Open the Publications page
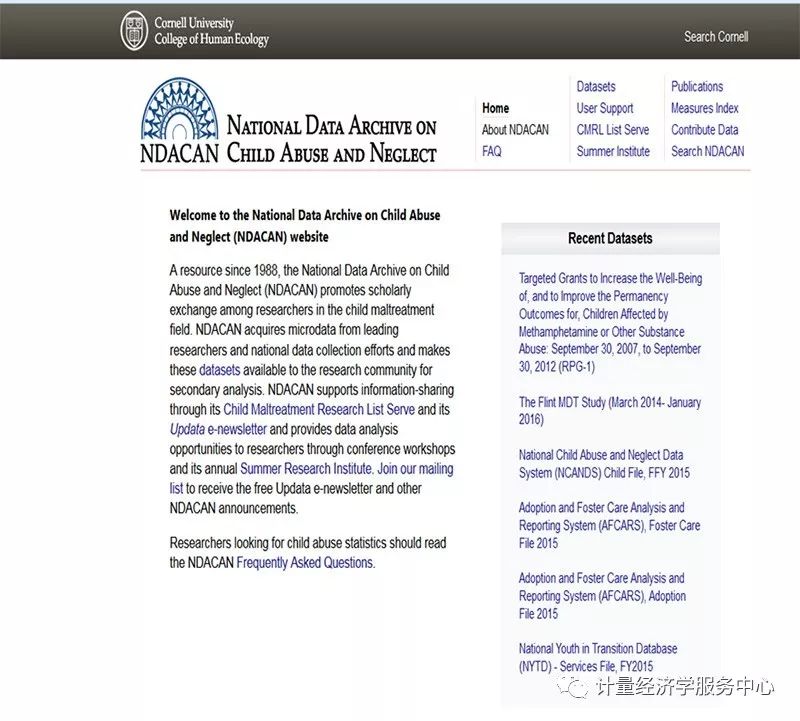Viewport: 800px width, 721px height. 697,86
